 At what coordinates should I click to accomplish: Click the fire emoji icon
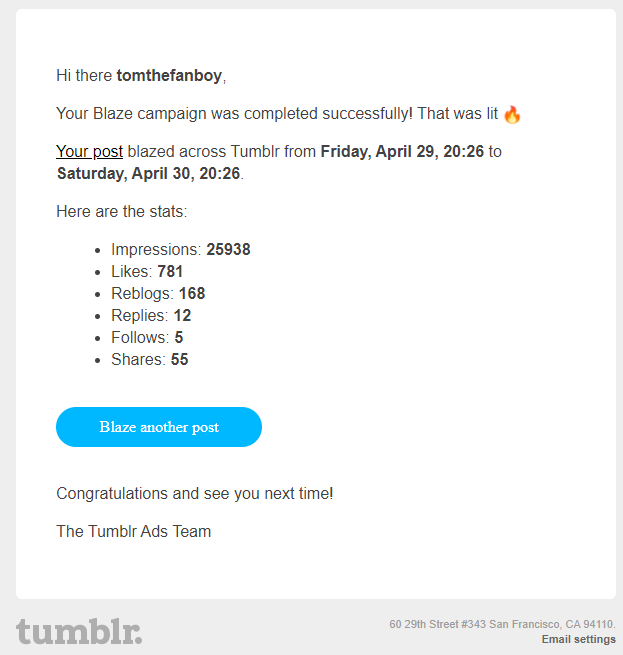512,114
